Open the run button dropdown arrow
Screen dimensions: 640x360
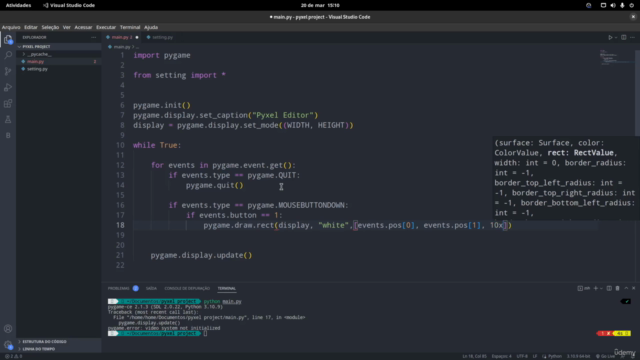[616, 37]
